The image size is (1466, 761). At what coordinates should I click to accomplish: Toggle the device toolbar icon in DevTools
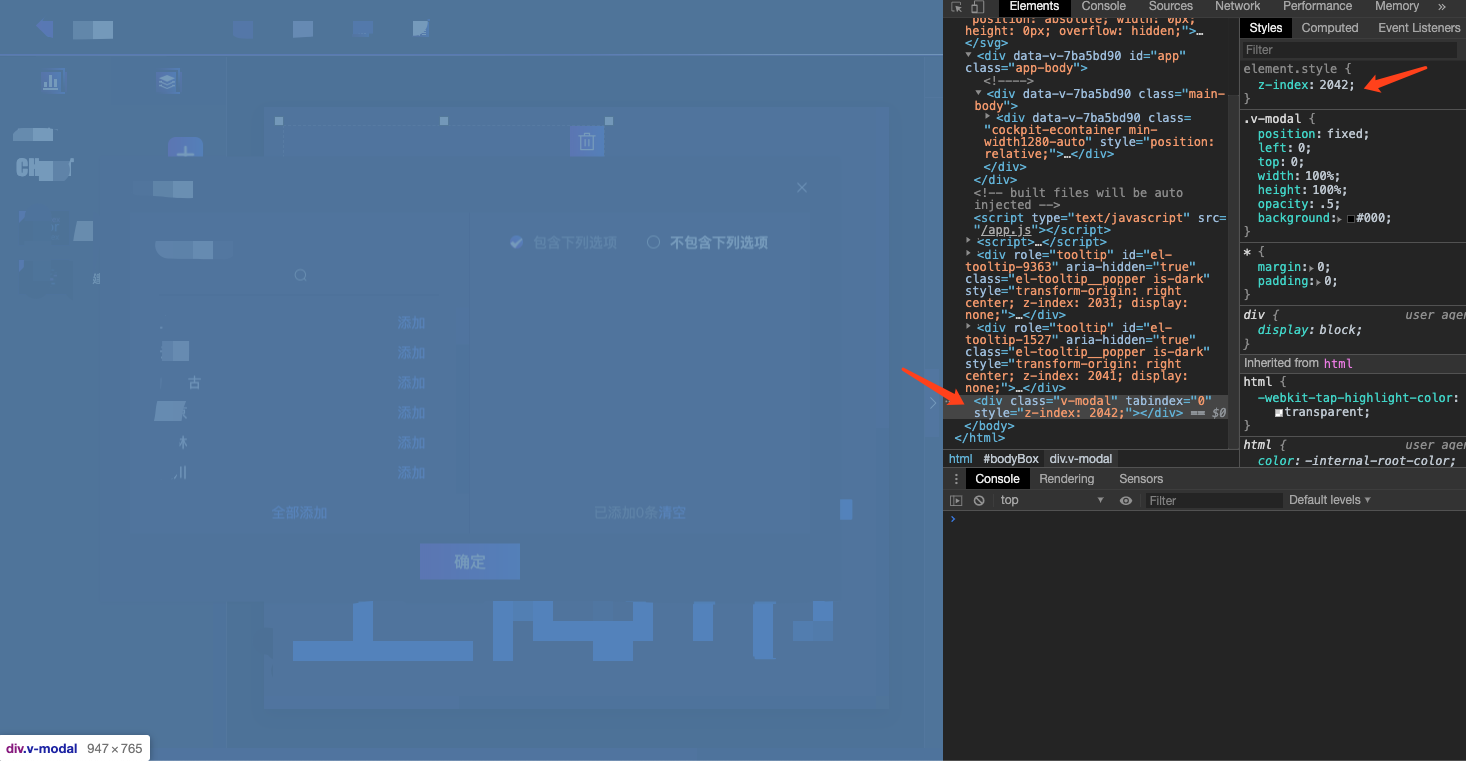[x=977, y=7]
